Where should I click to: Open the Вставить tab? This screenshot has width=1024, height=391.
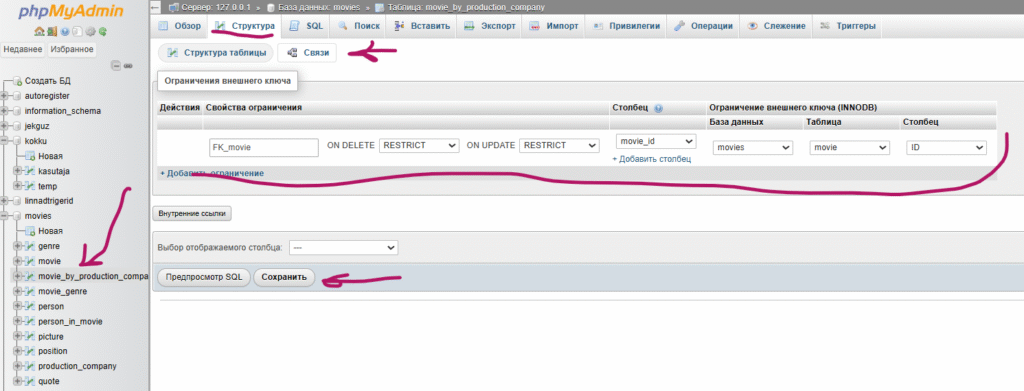coord(422,27)
